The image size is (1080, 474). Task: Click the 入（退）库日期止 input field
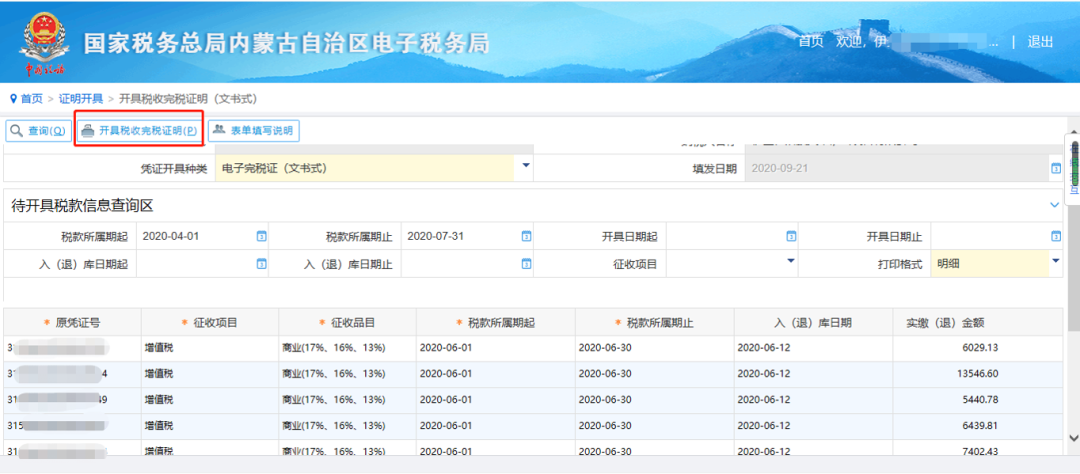pos(461,264)
